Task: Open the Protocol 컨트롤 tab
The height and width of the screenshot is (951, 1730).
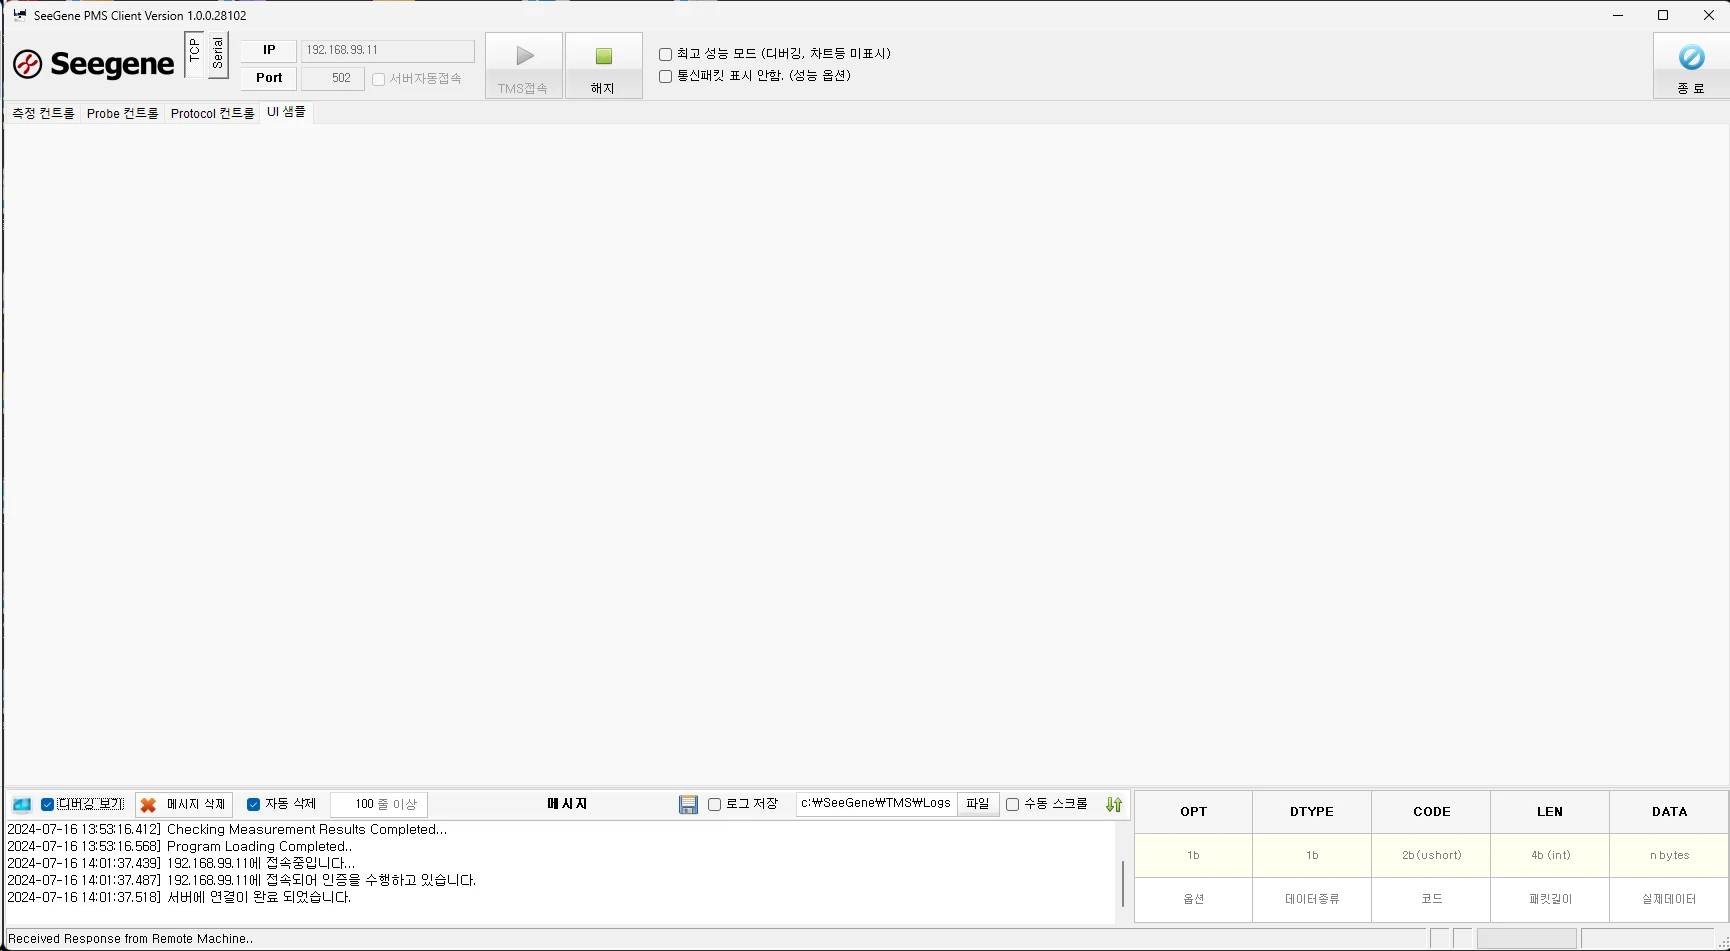Action: tap(212, 113)
